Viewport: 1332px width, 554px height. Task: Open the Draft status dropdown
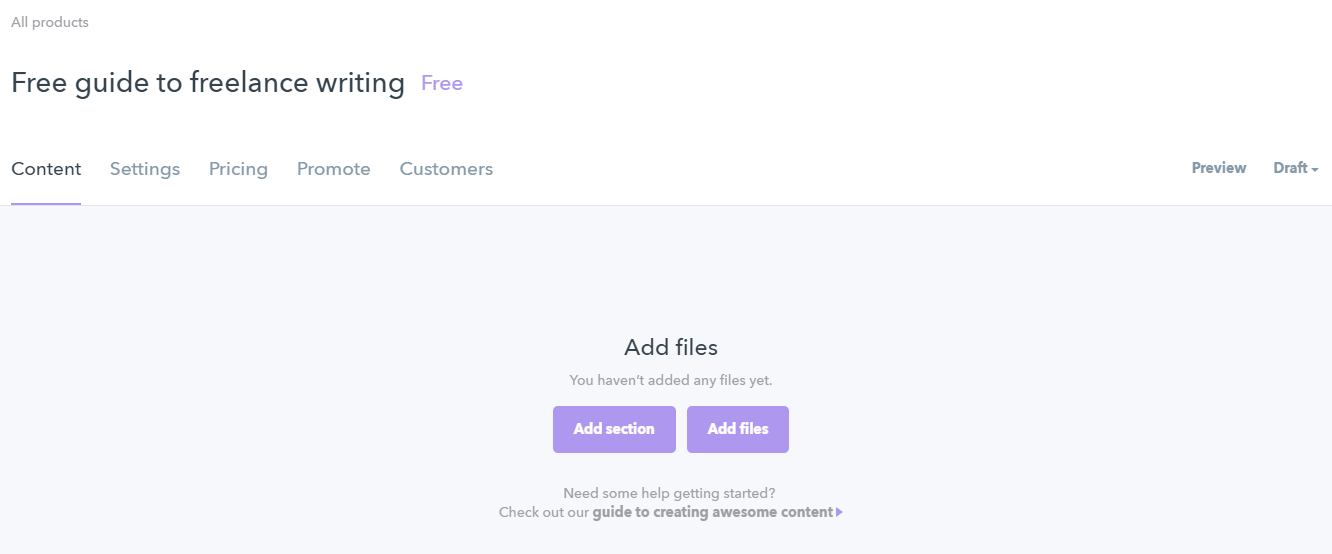click(1290, 168)
